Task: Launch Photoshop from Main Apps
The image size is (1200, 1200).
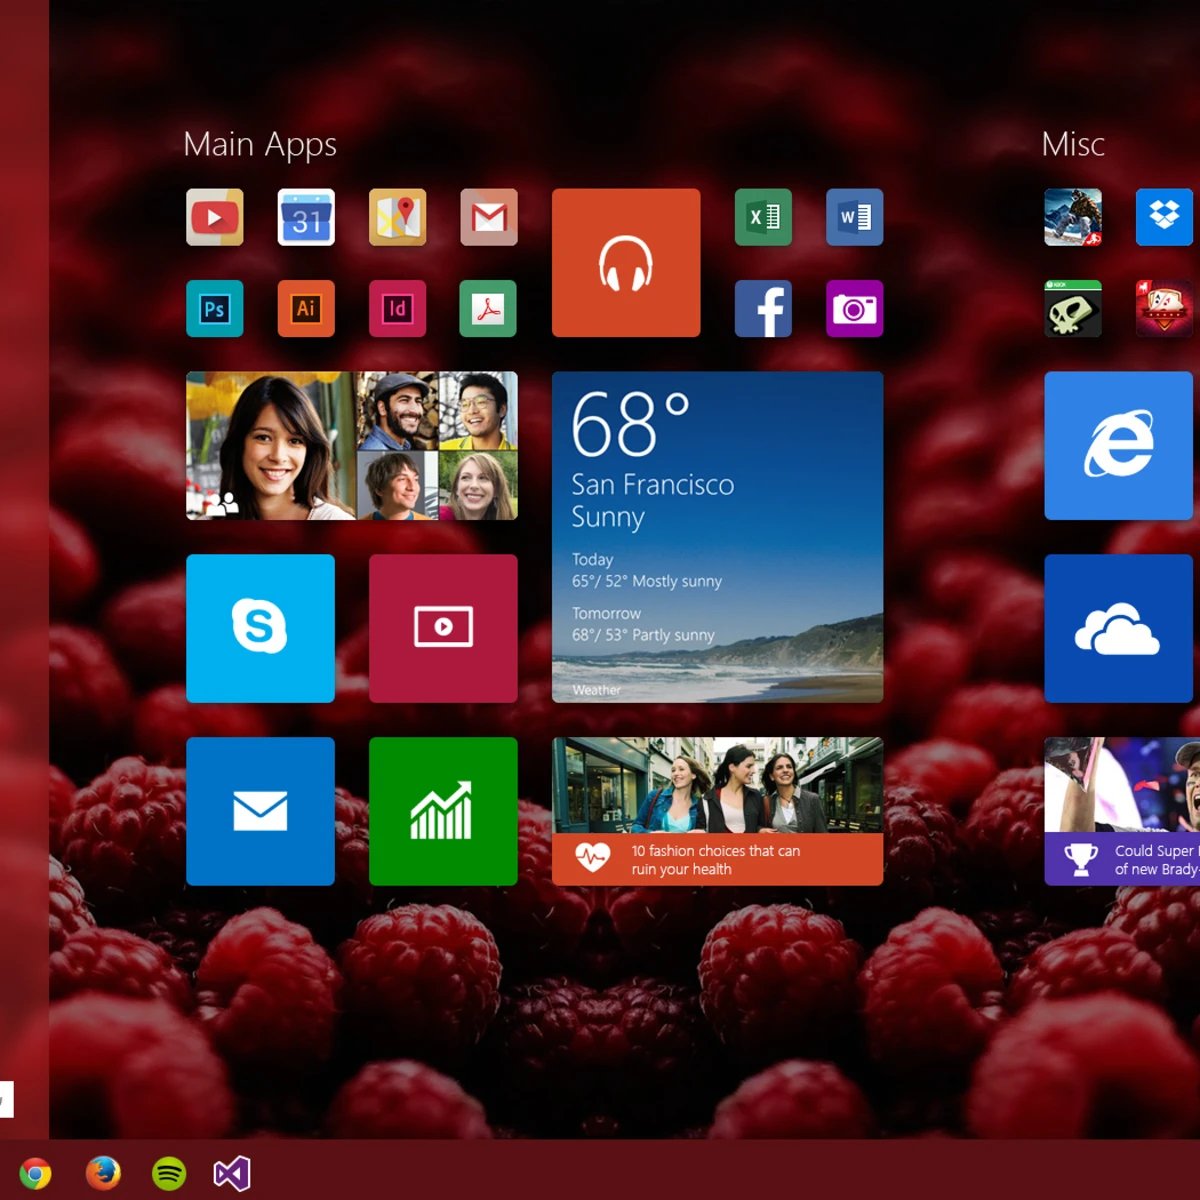Action: point(214,309)
